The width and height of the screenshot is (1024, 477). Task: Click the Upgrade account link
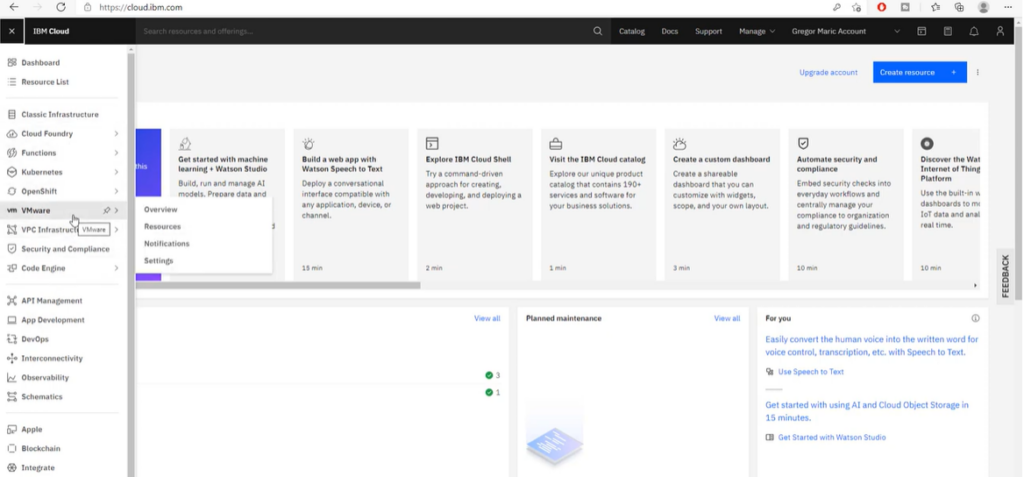point(828,73)
